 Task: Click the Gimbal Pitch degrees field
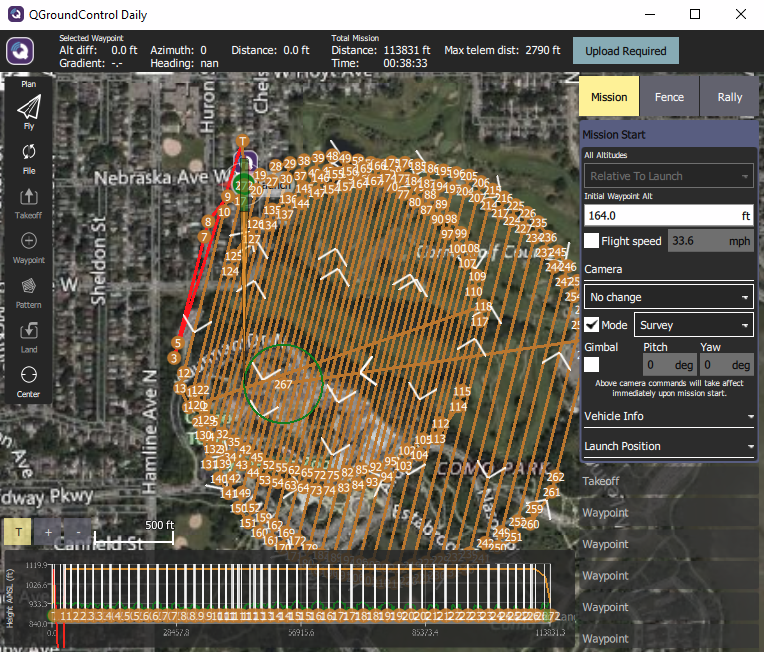point(669,364)
